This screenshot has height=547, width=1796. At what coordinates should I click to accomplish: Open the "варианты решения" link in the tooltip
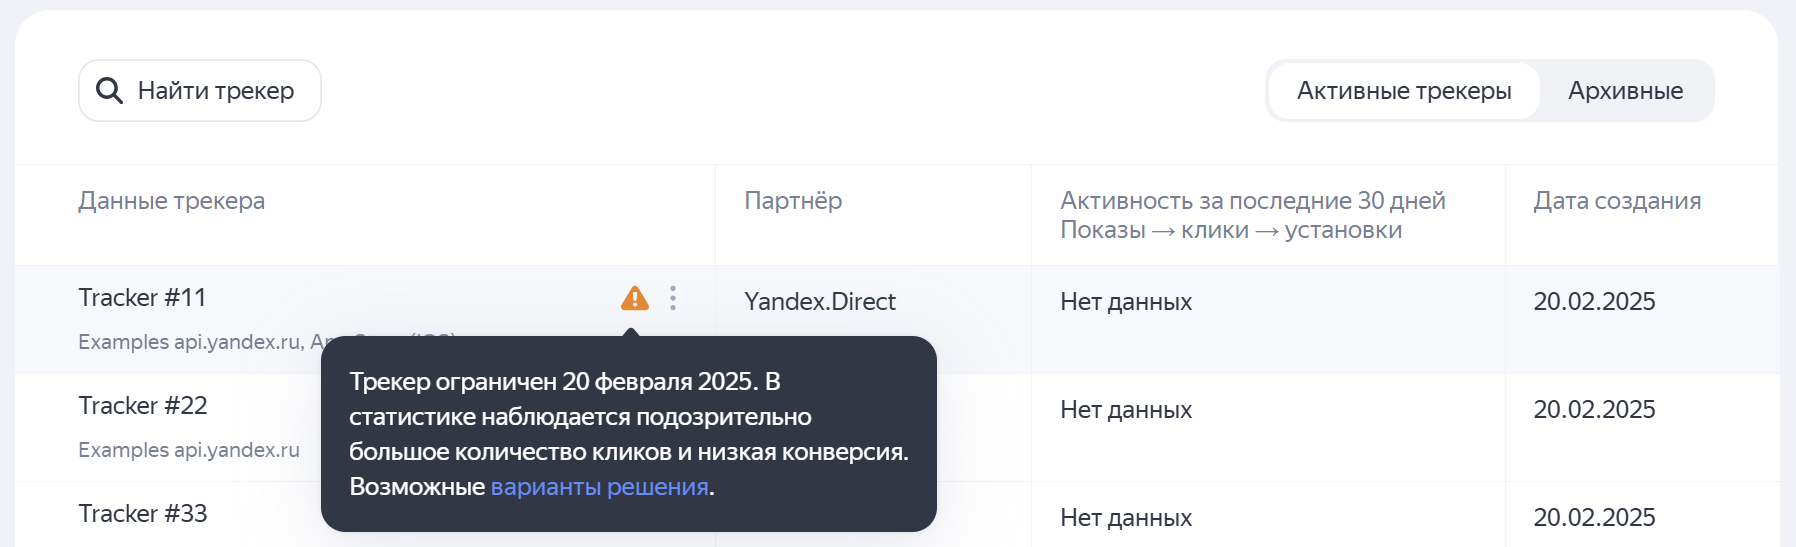600,487
